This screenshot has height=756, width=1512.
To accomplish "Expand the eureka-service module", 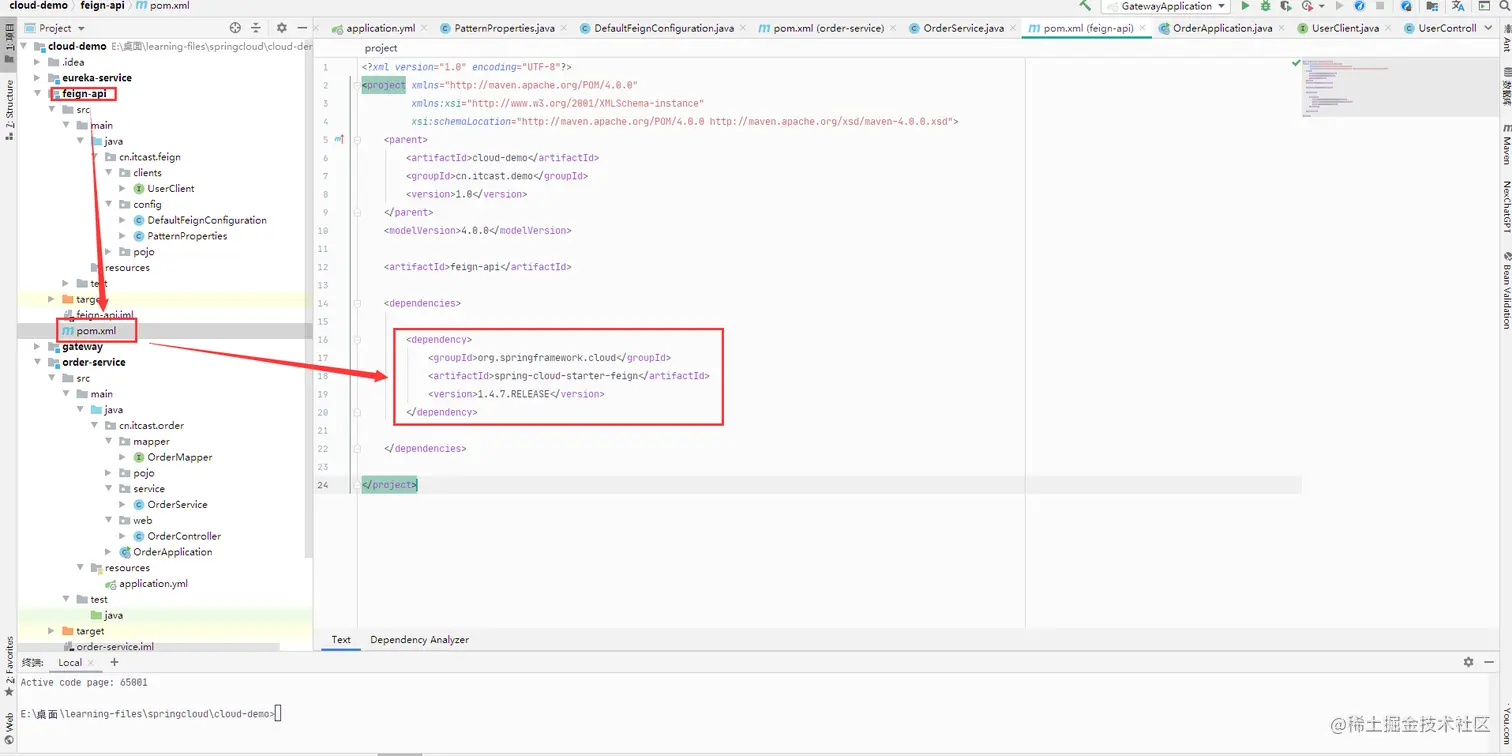I will 38,78.
